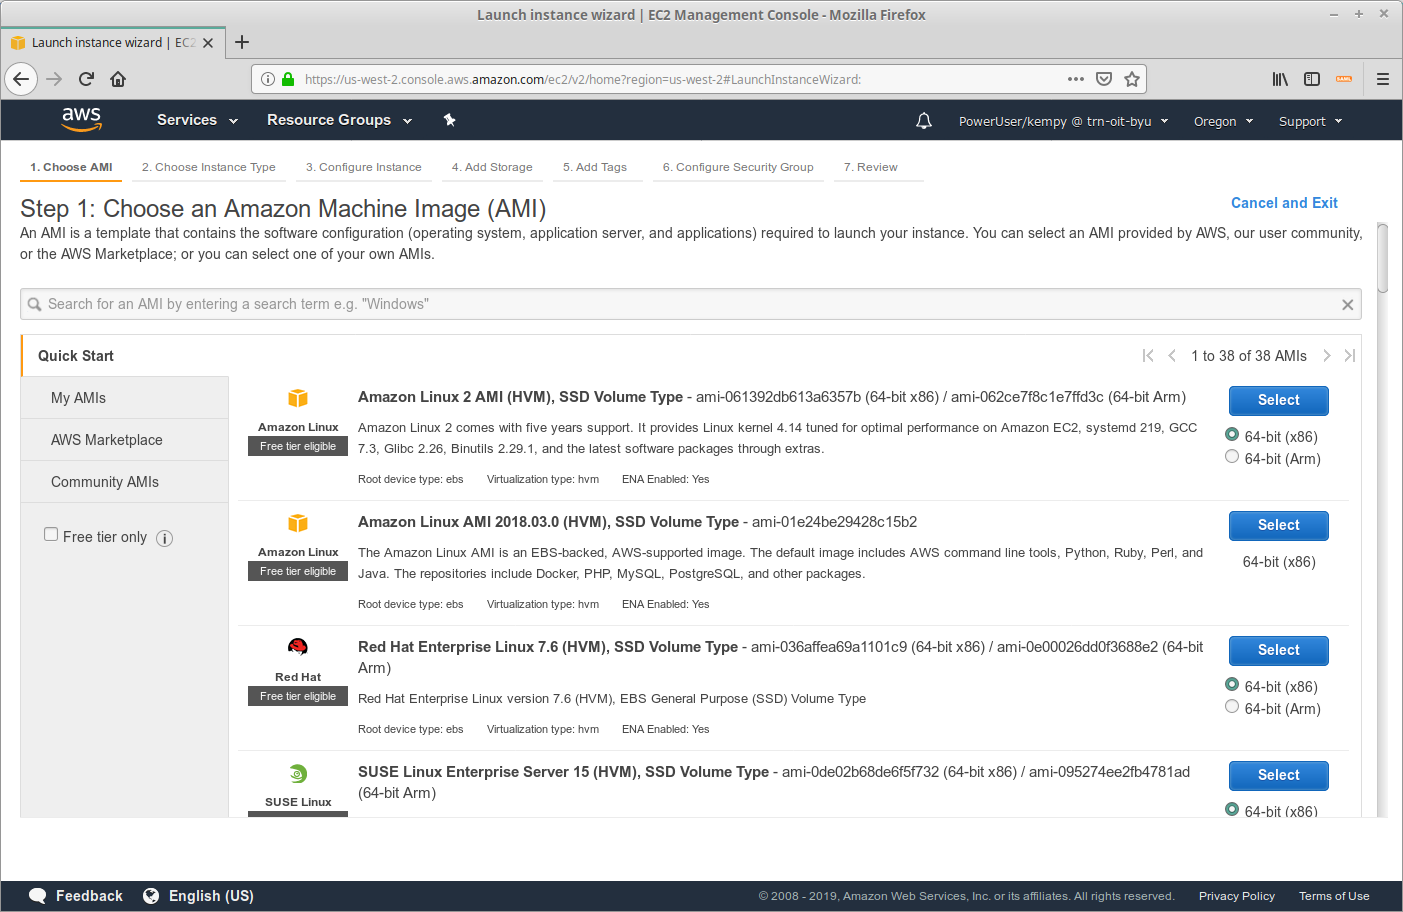Screen dimensions: 1403x912
Task: Open My AMIs category
Action: [125, 398]
